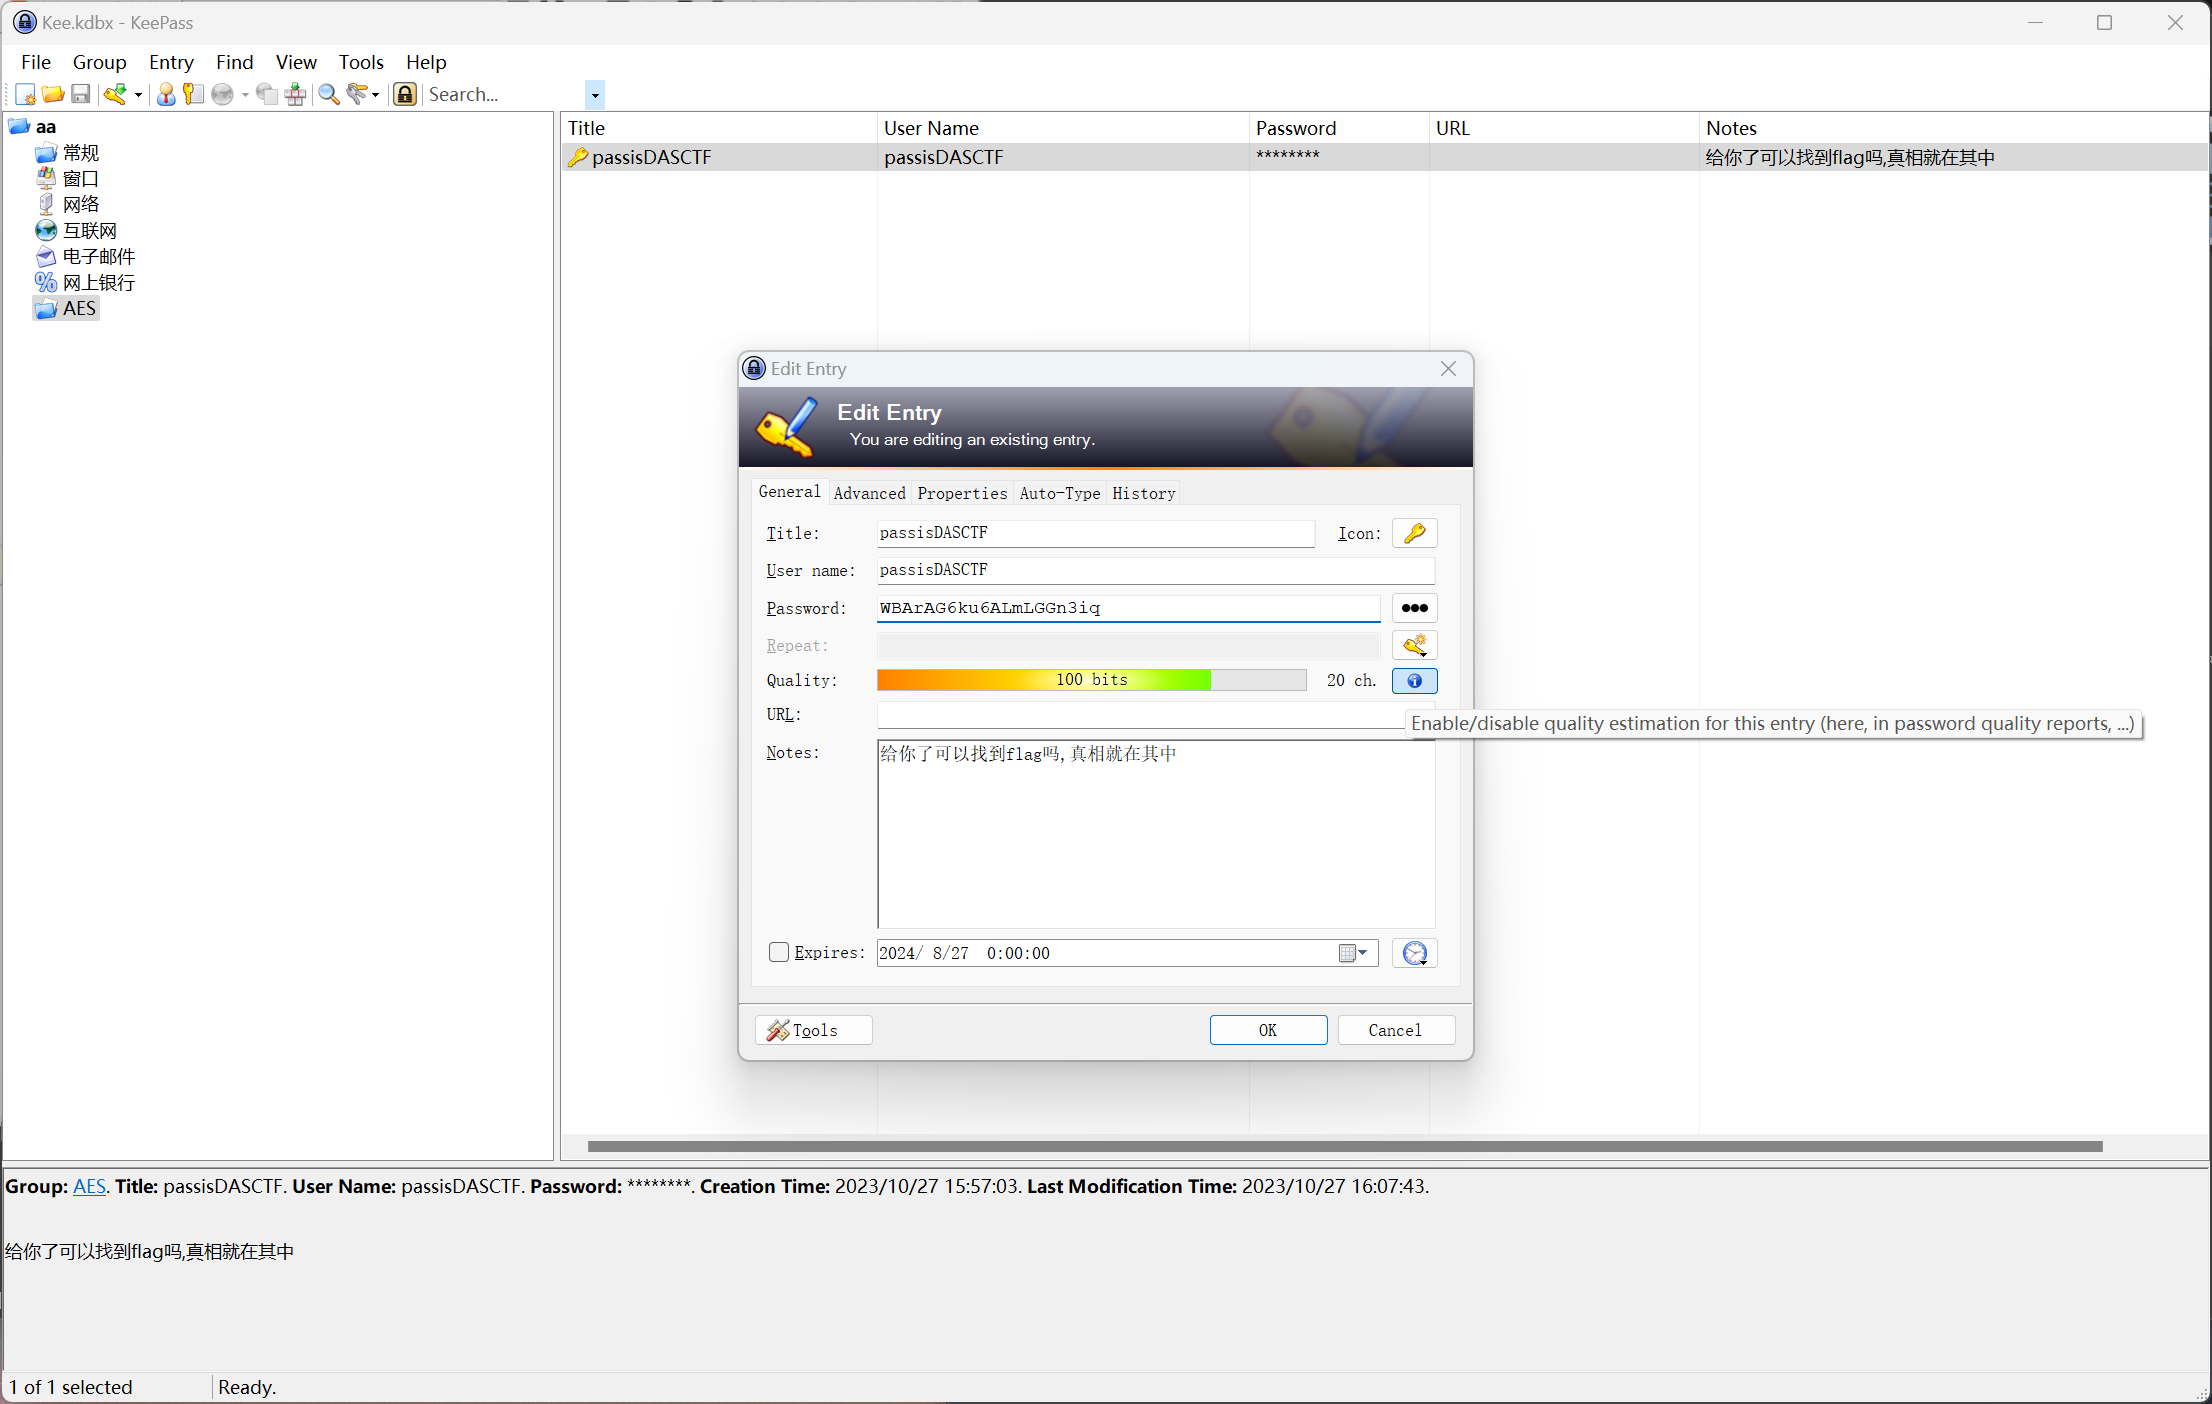Toggle password visibility with dots button
Screen dimensions: 2212x1404
click(1415, 608)
